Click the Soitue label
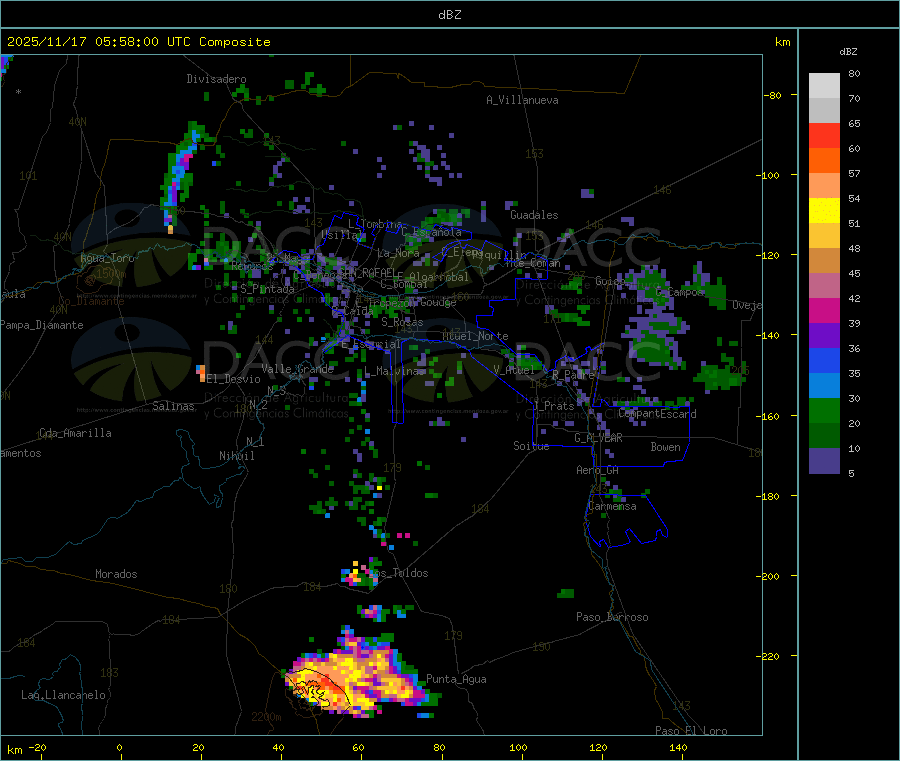 tap(531, 446)
